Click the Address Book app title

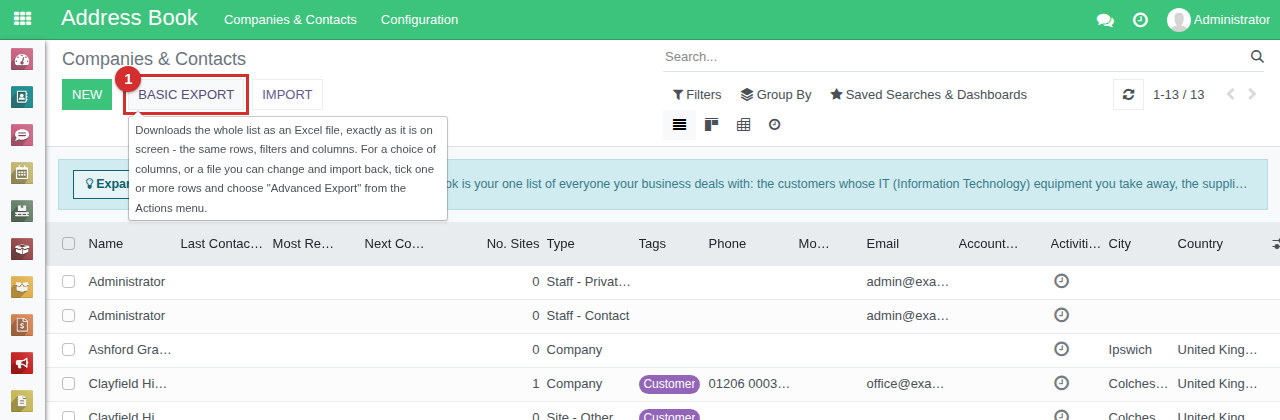(130, 19)
